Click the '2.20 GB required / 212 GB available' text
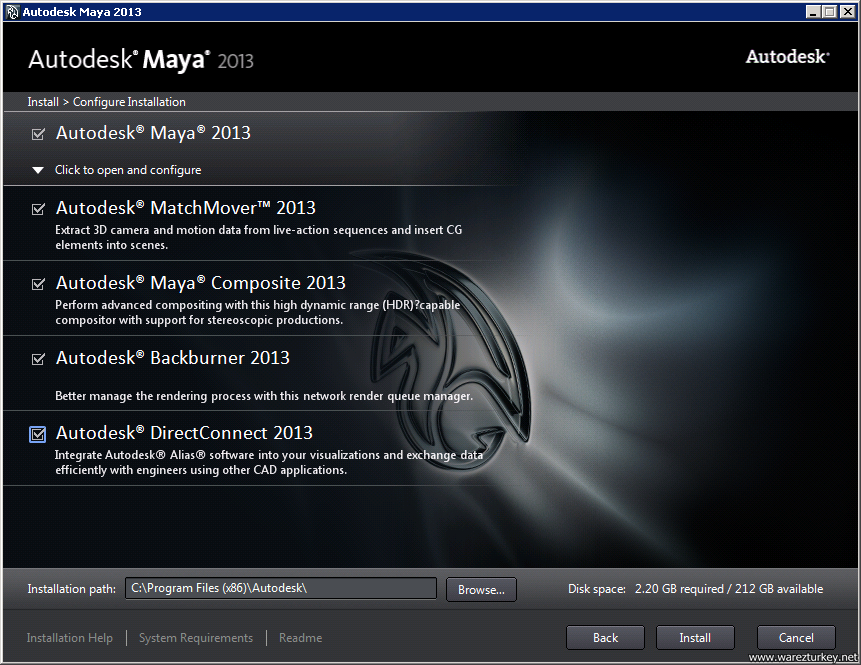Screen dimensions: 861x665 click(729, 589)
